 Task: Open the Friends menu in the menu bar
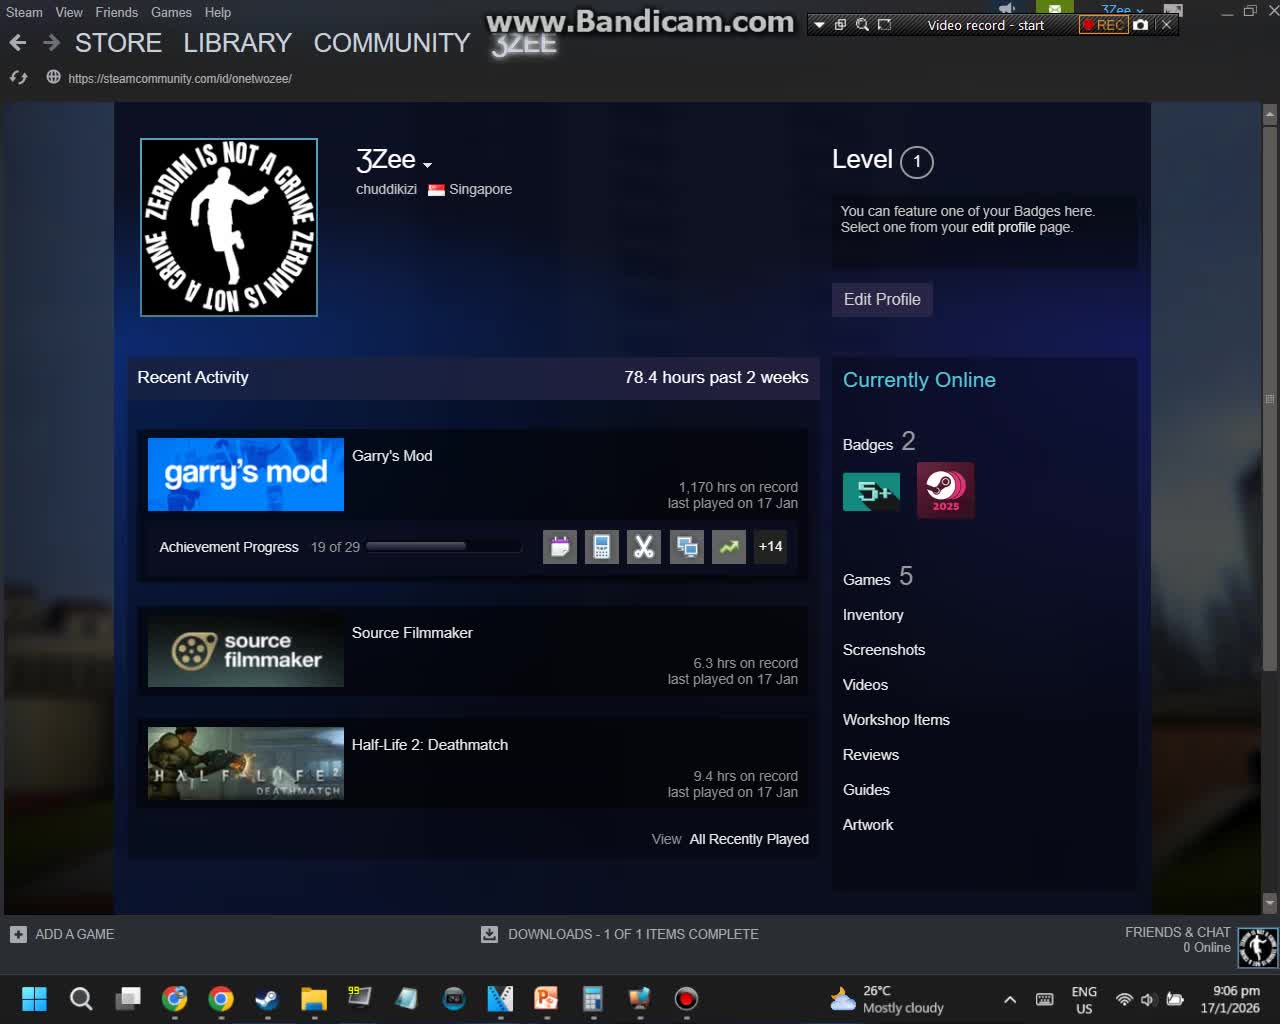point(117,12)
